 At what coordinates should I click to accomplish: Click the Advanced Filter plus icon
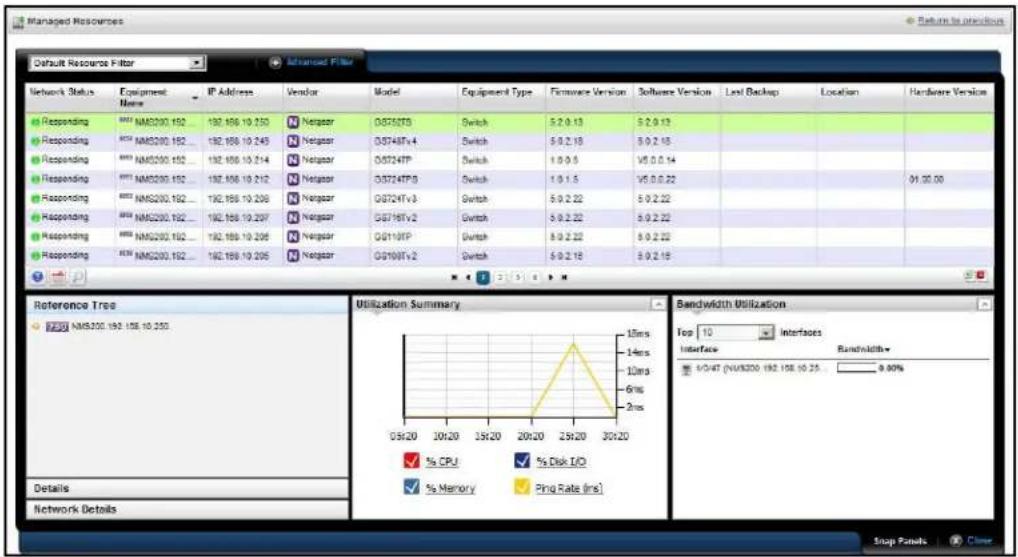tap(275, 62)
